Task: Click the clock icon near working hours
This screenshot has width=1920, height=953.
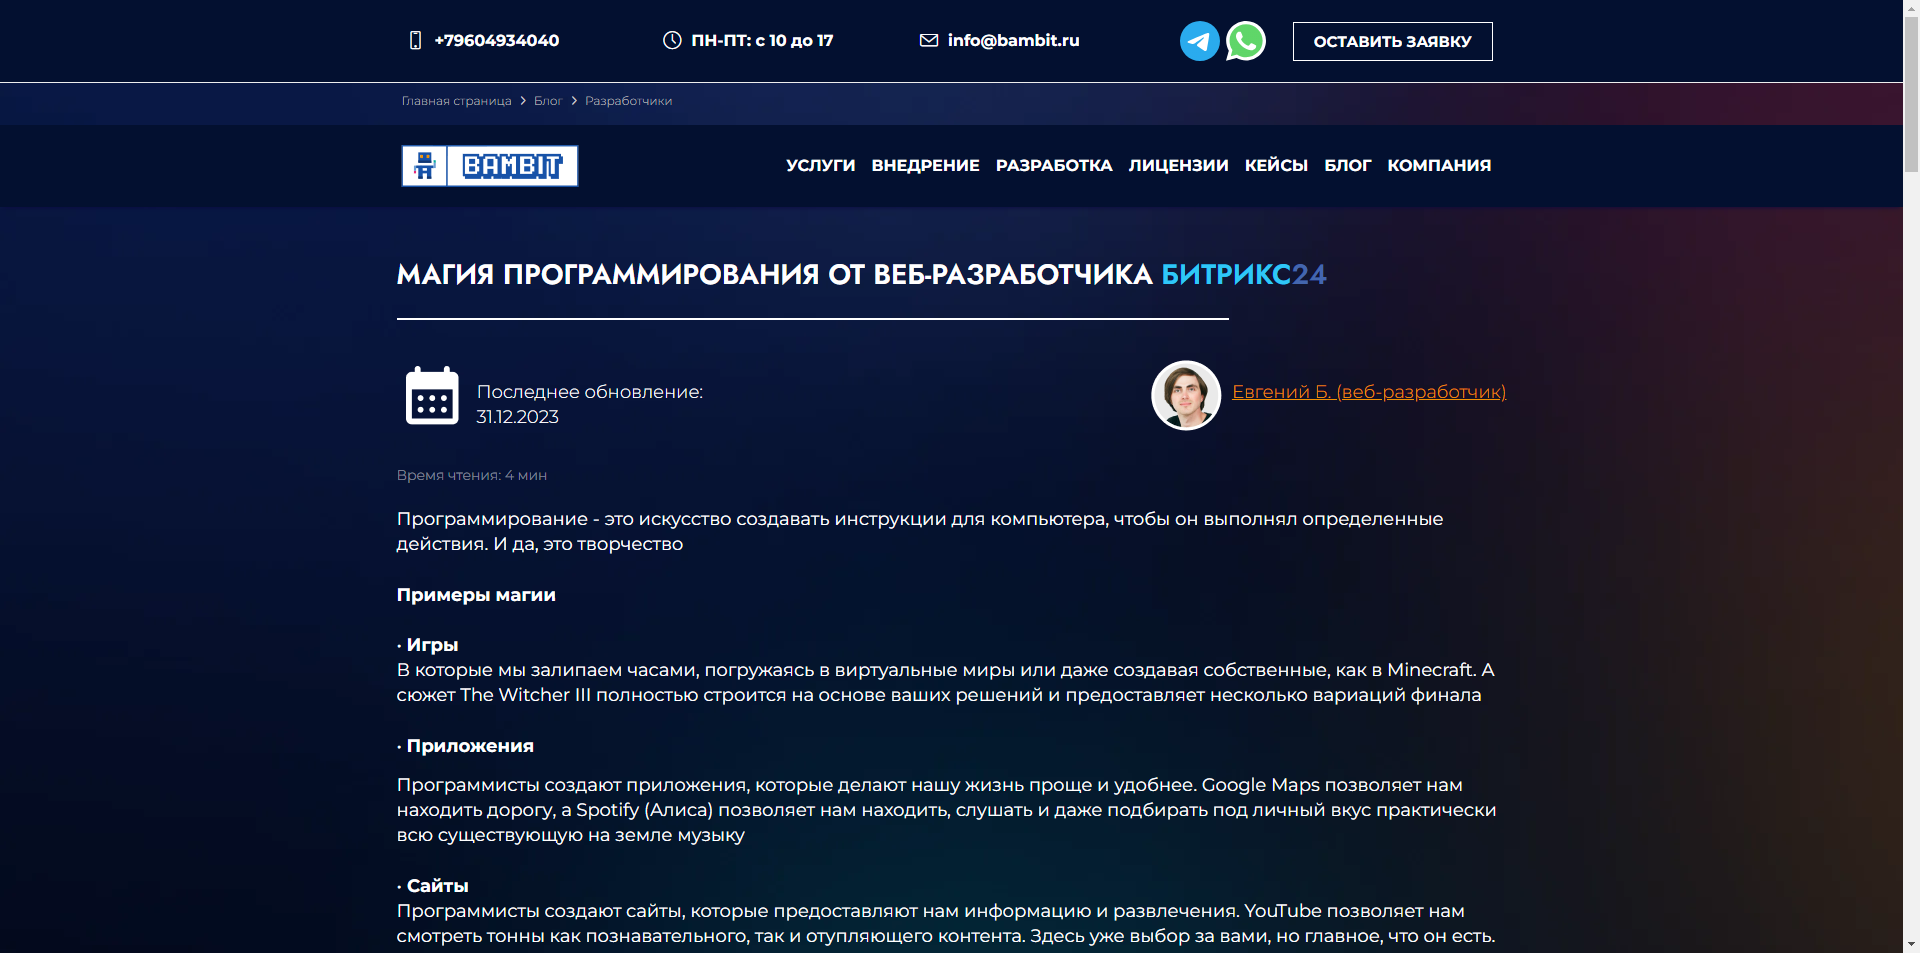Action: tap(672, 40)
